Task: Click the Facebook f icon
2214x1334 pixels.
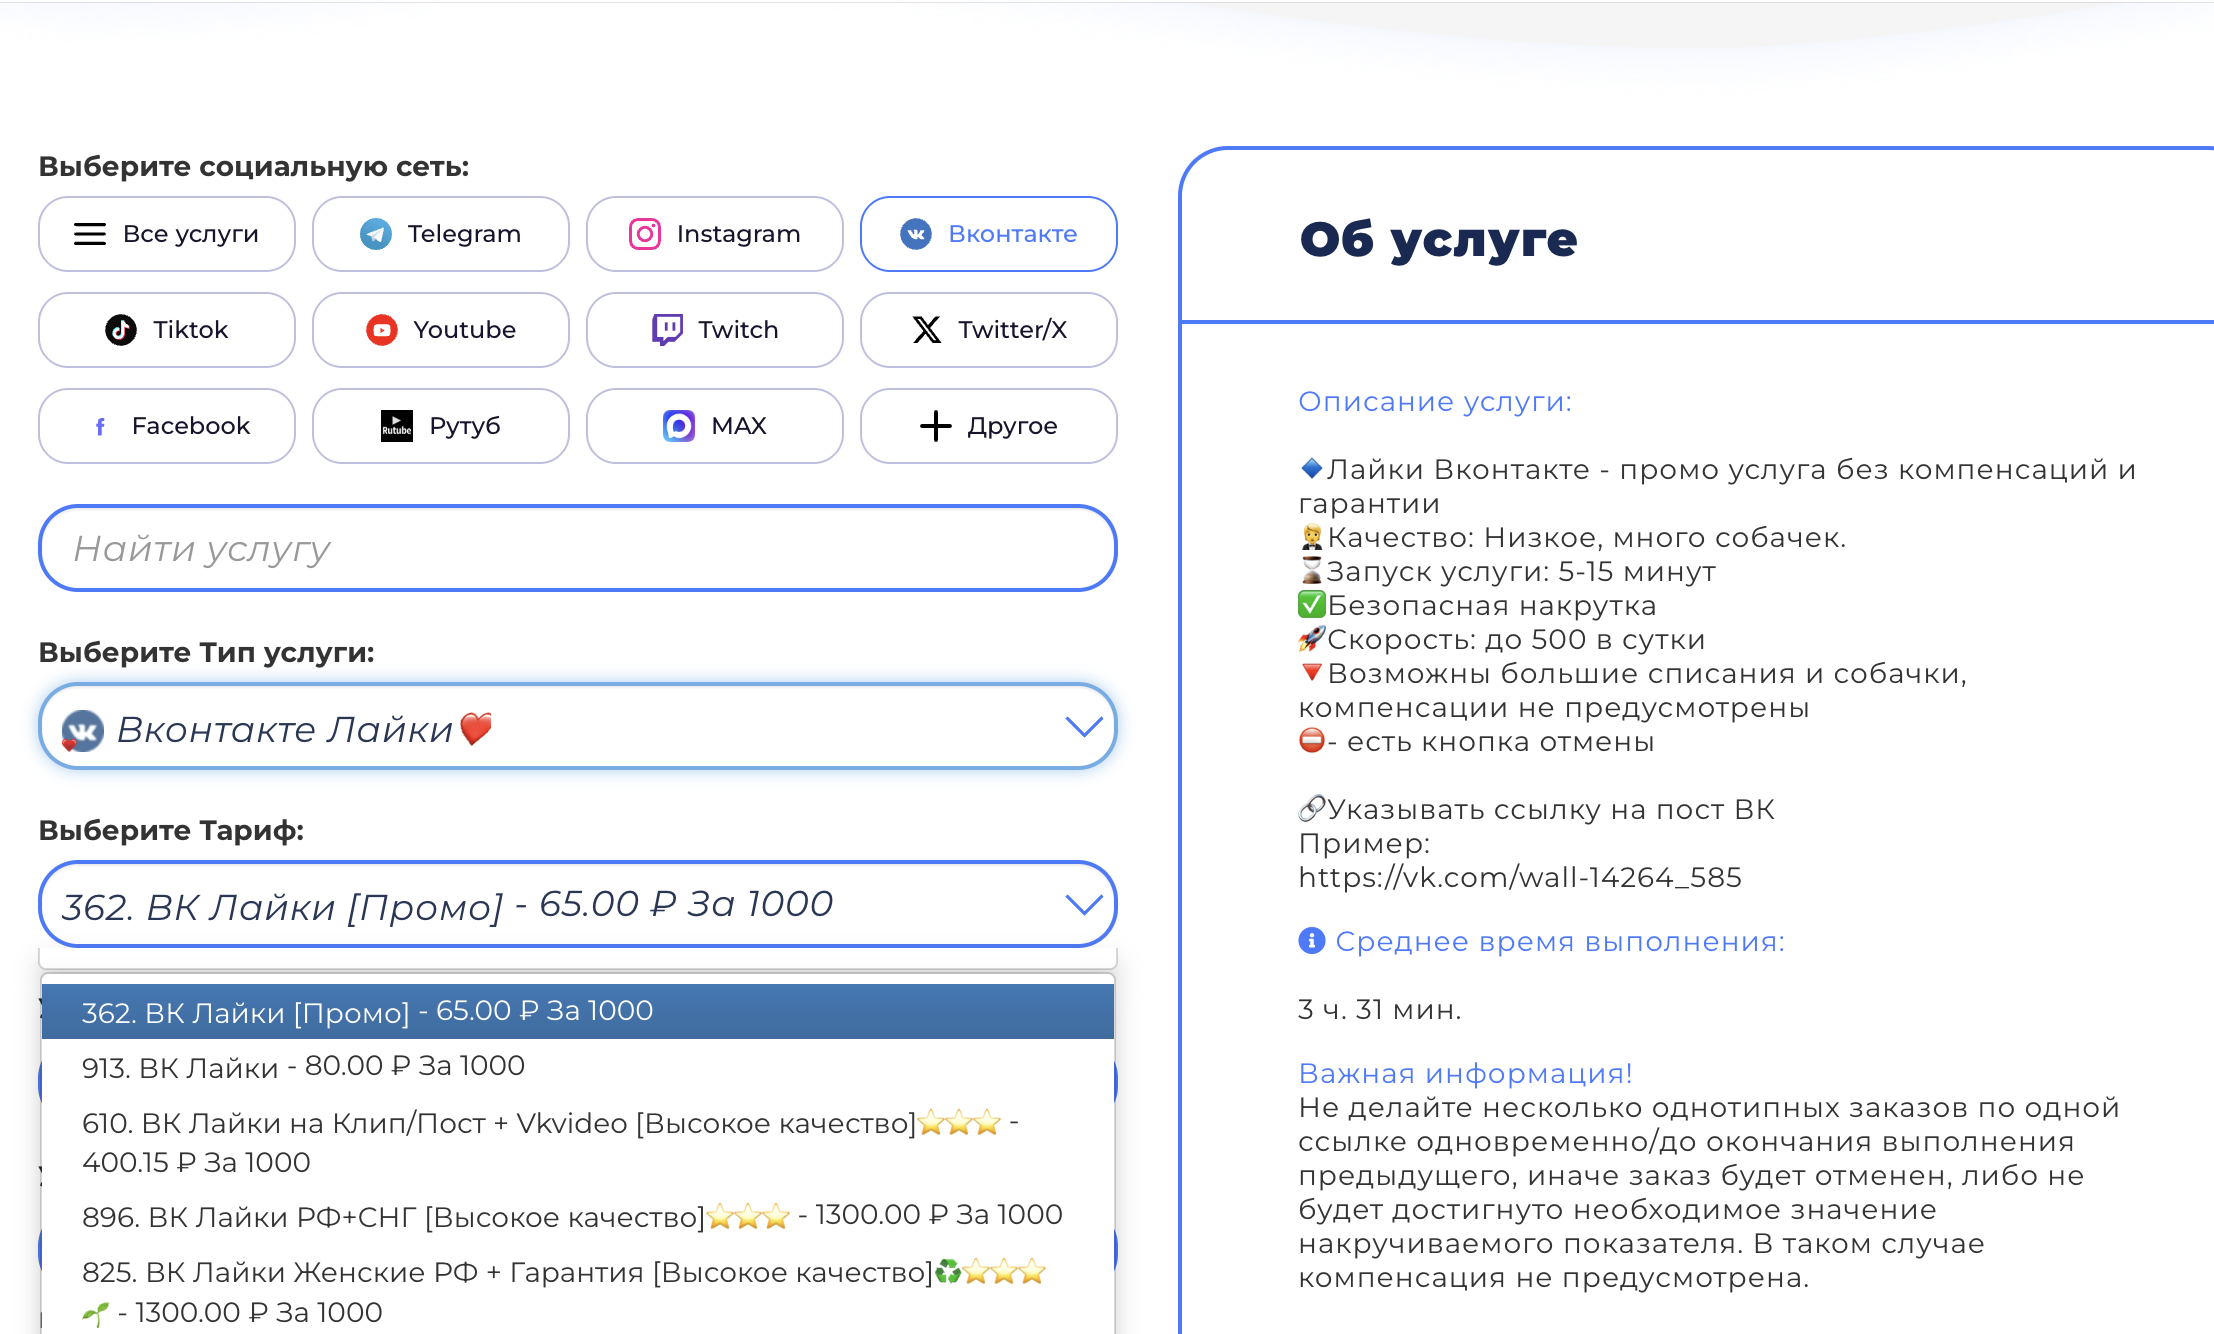Action: (x=100, y=427)
